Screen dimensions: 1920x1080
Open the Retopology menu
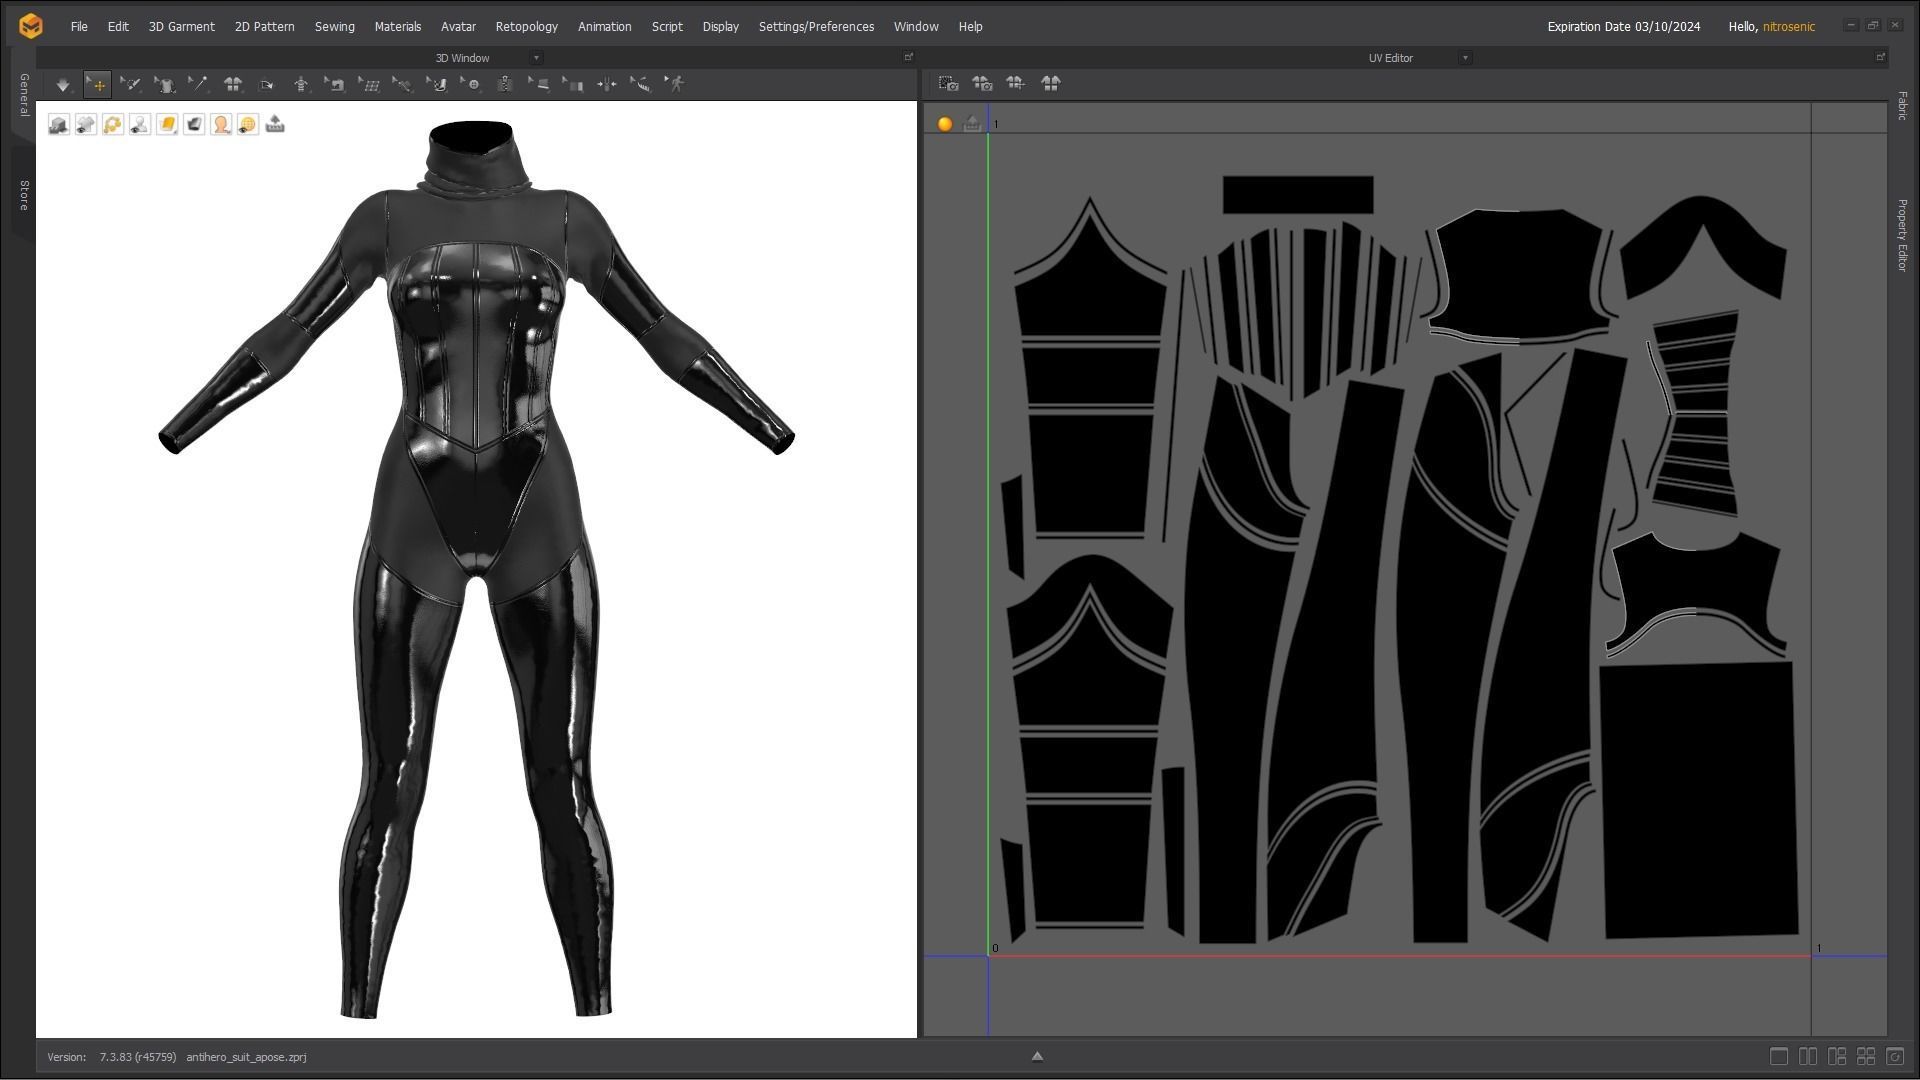coord(526,27)
